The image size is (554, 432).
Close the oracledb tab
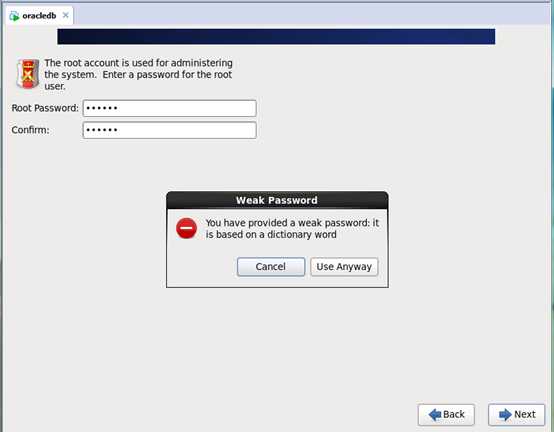65,15
